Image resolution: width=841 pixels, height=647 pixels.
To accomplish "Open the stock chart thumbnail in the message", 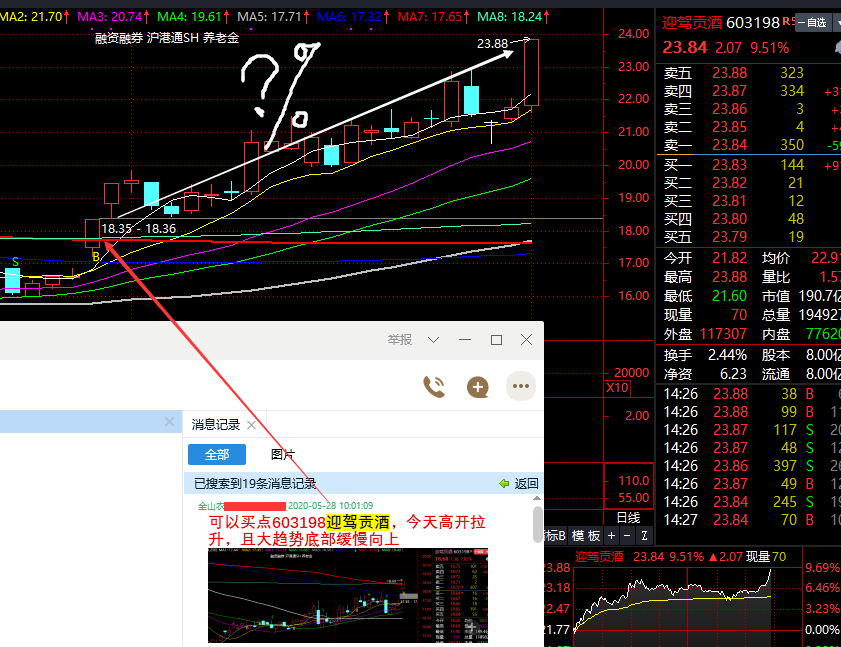I will [348, 595].
